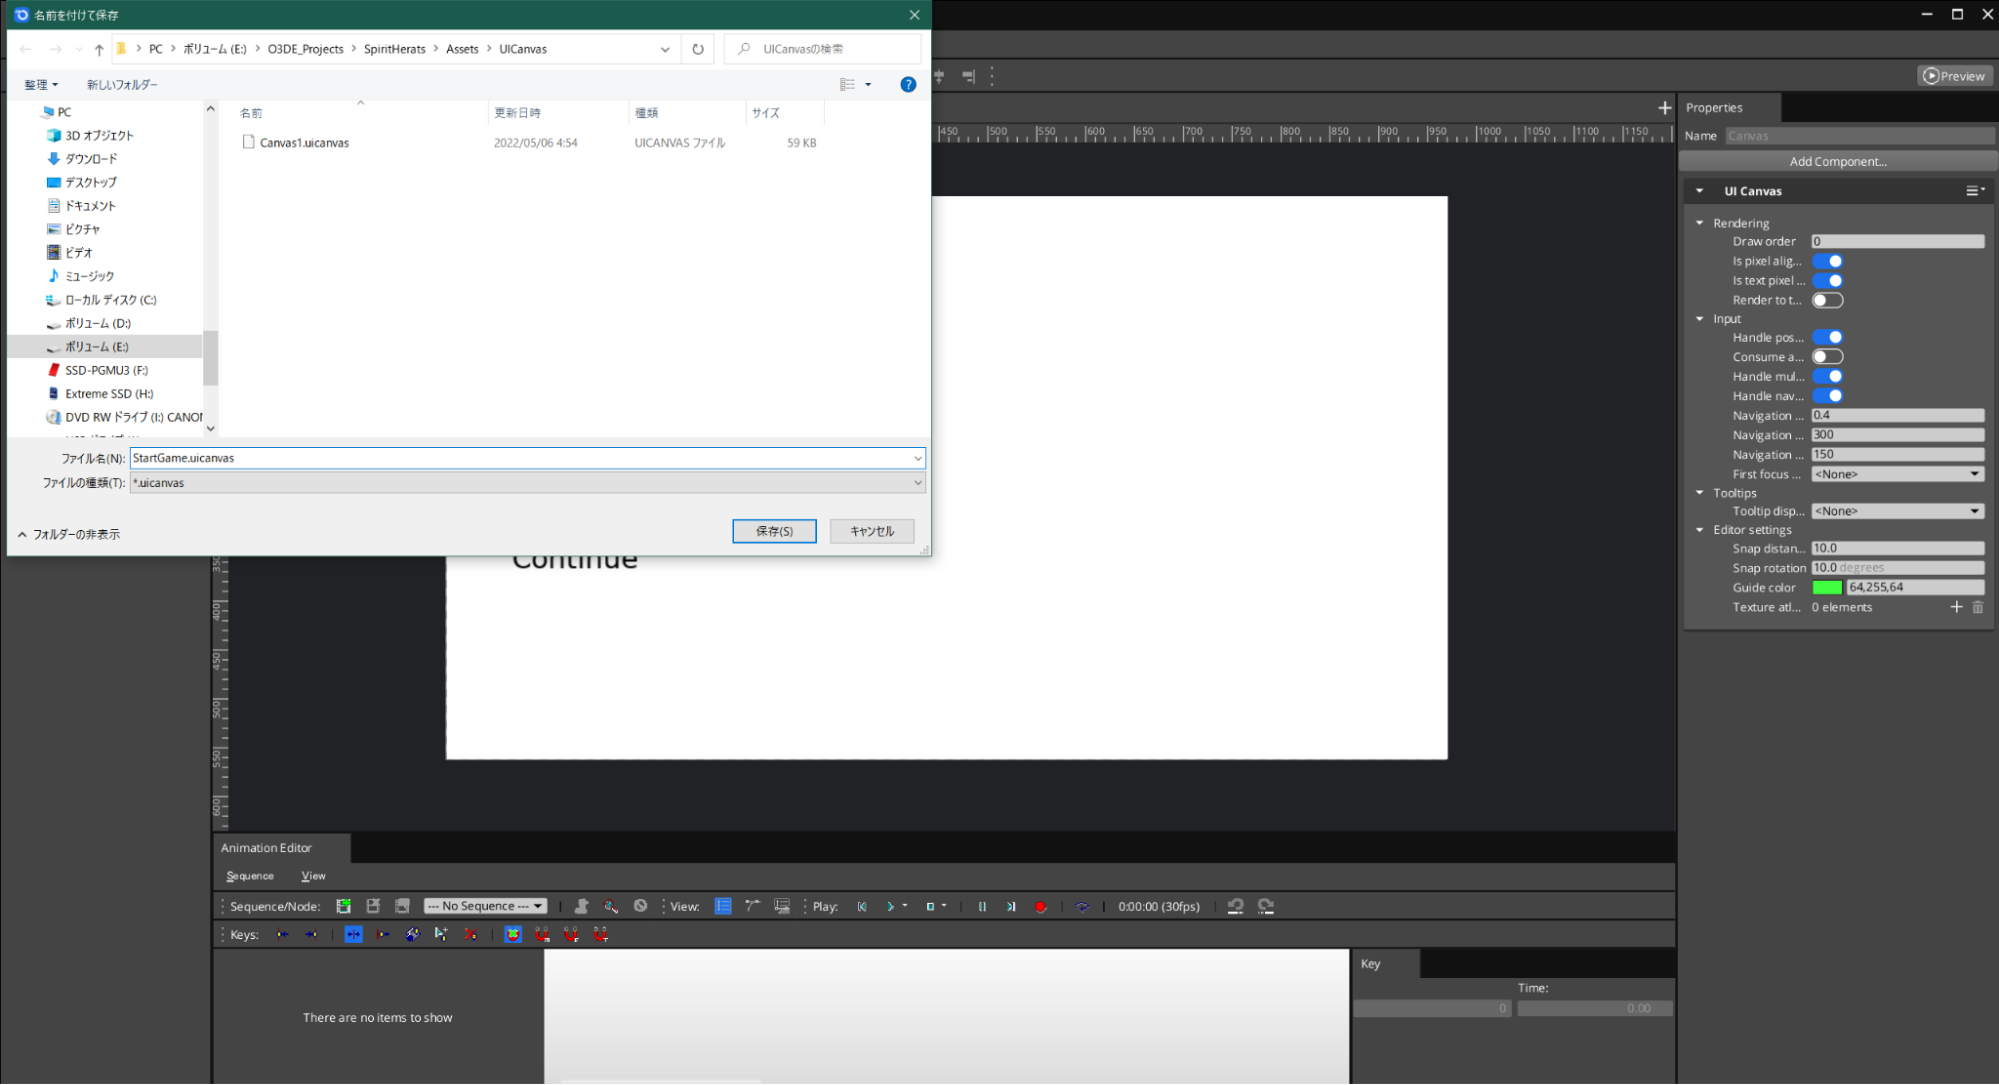Open the help icon in save dialog
This screenshot has height=1085, width=1999.
908,84
